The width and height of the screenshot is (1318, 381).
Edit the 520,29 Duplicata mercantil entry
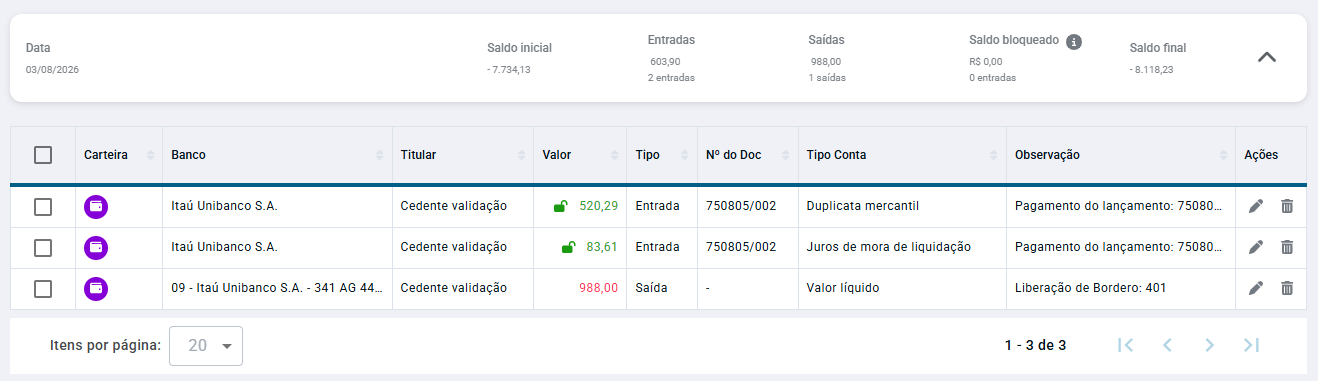(x=1256, y=206)
